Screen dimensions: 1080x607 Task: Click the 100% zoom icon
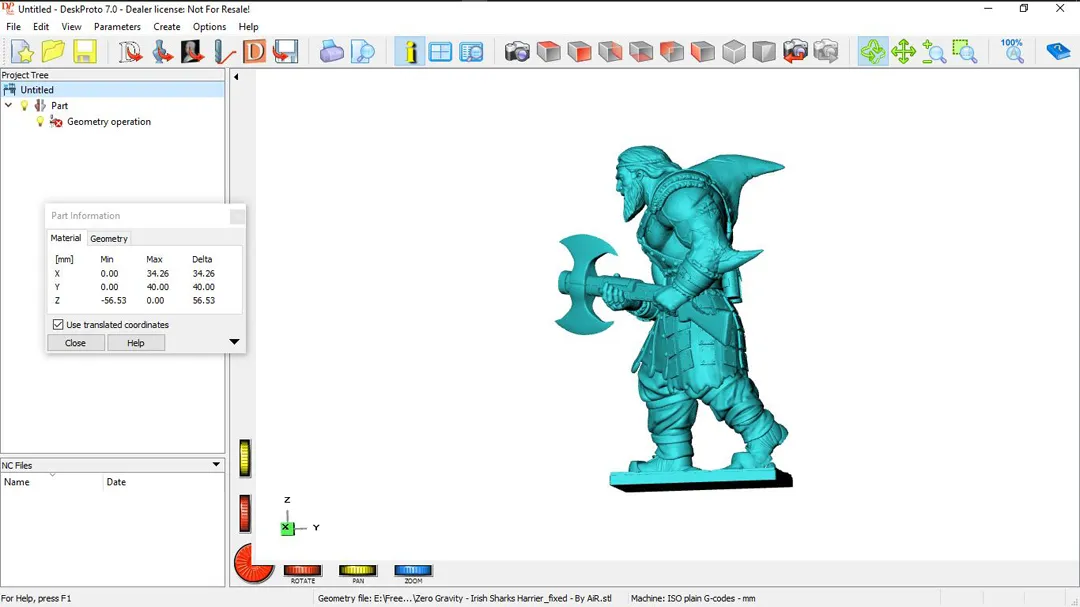(1012, 52)
